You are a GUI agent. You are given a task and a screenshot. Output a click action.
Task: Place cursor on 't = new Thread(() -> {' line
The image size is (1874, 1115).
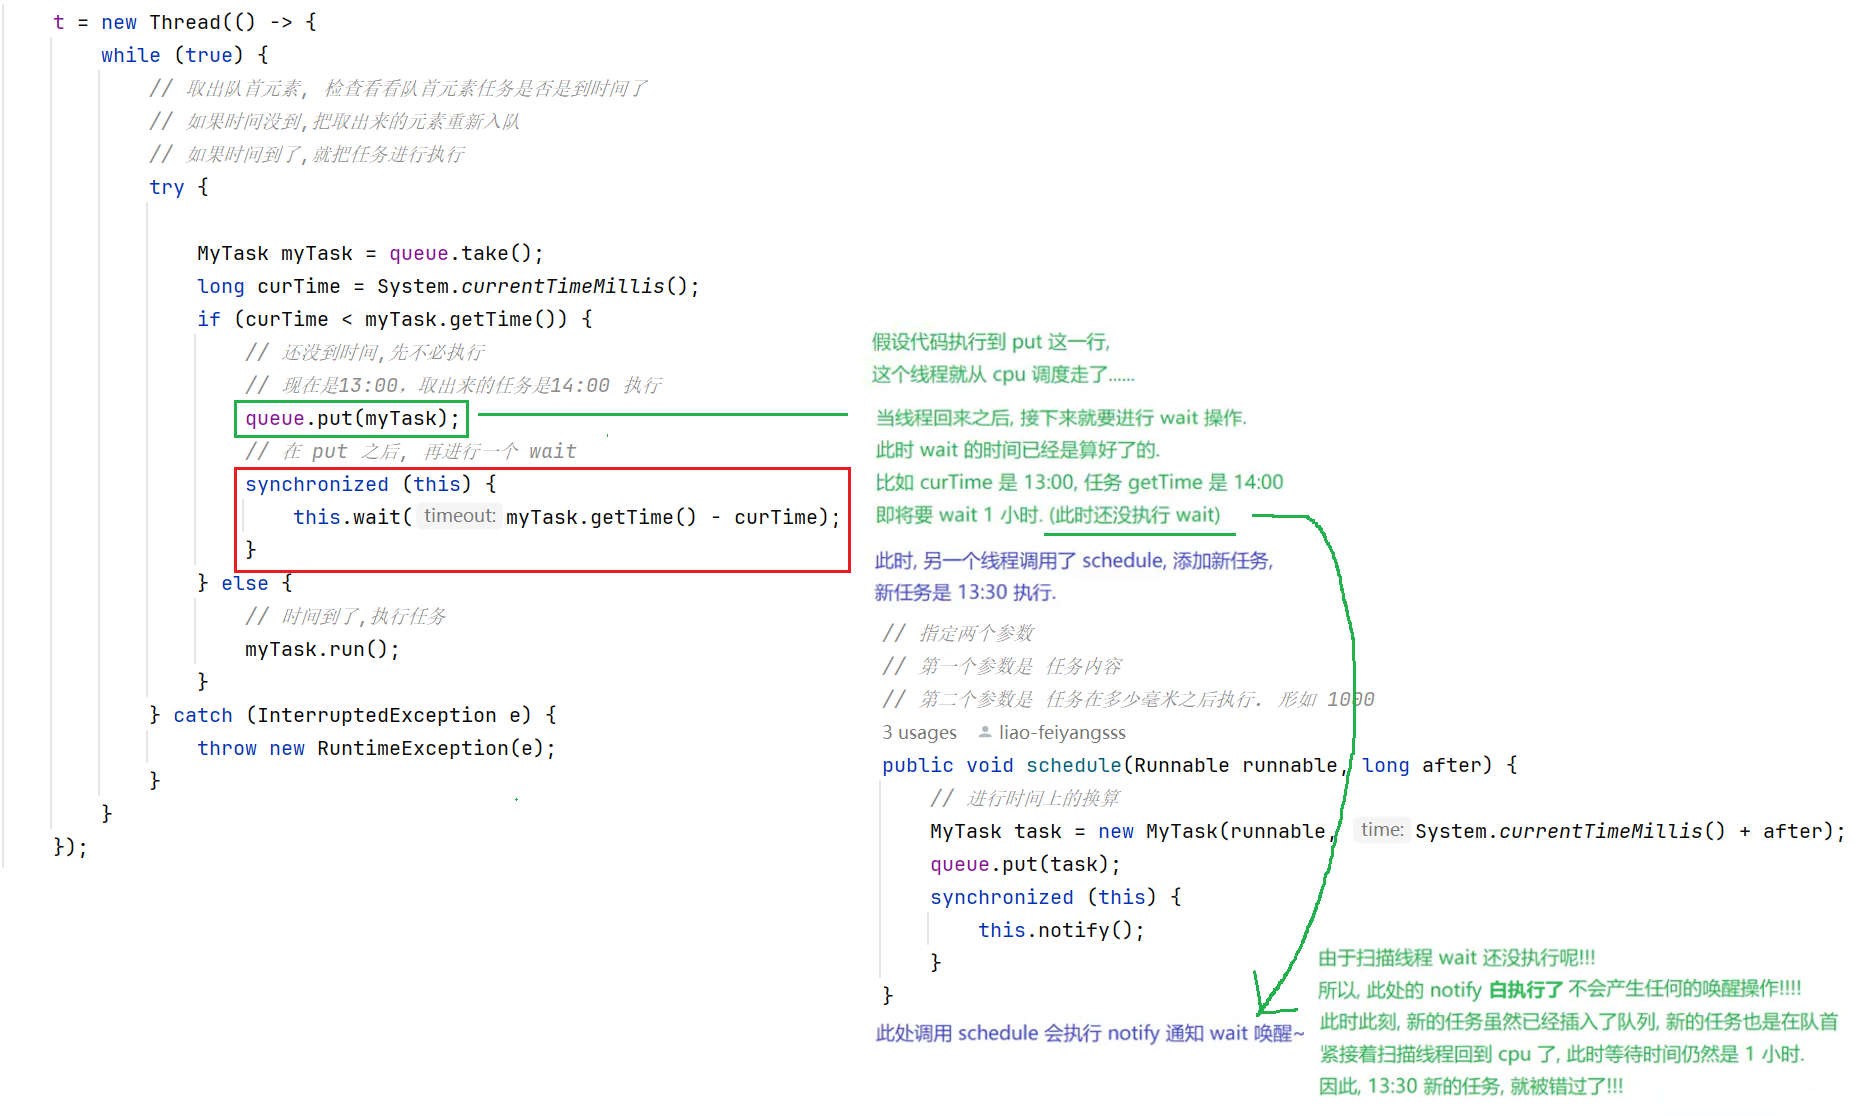[185, 22]
